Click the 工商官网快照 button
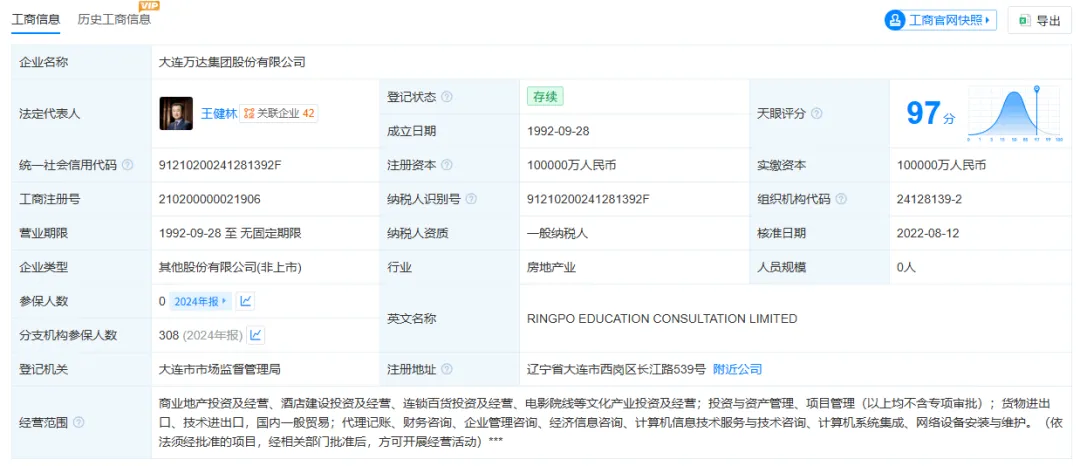The width and height of the screenshot is (1080, 466). click(941, 21)
